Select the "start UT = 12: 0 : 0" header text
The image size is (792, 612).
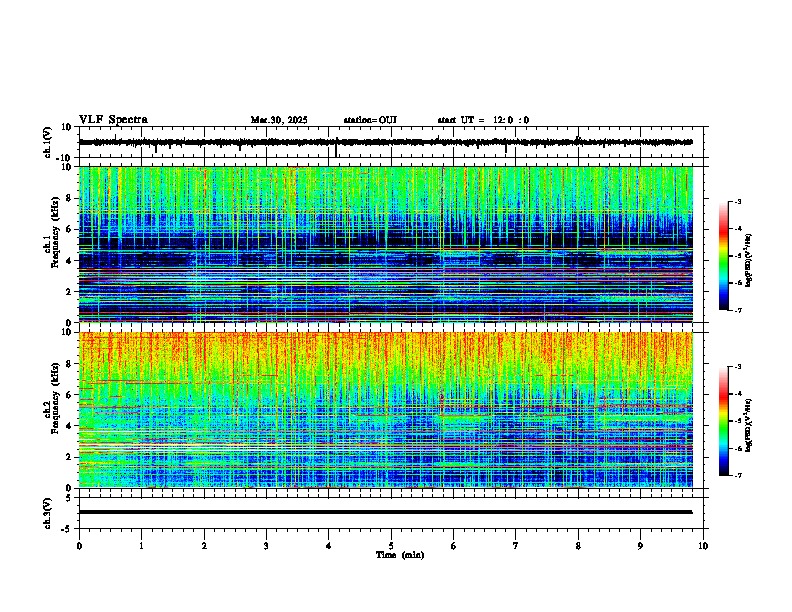coord(483,120)
